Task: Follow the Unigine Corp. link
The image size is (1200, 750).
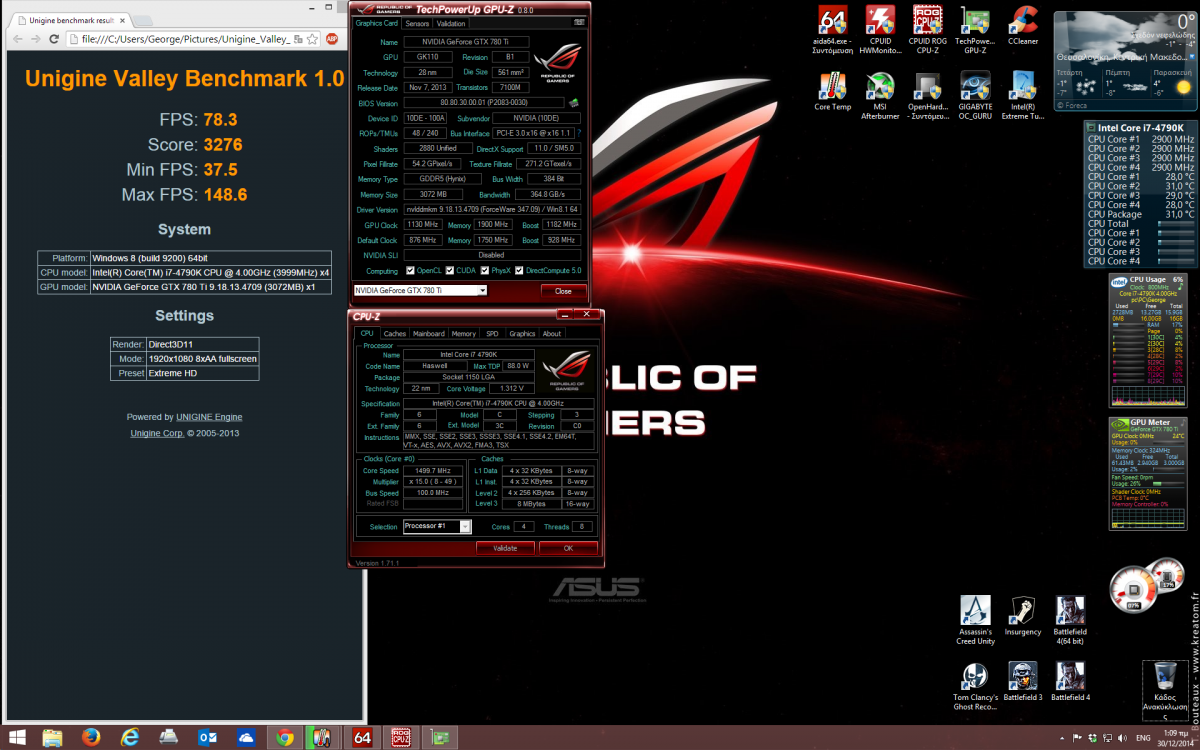Action: [157, 433]
